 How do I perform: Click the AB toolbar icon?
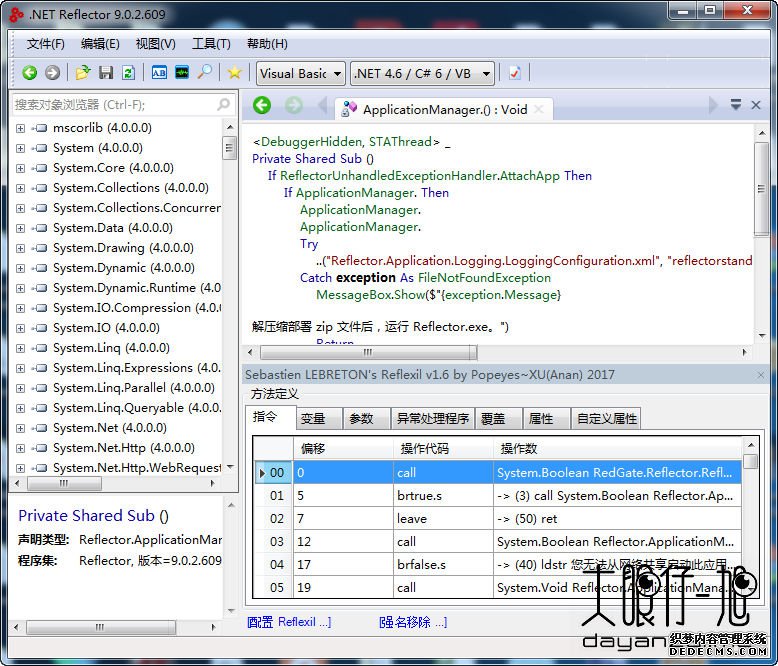coord(159,73)
